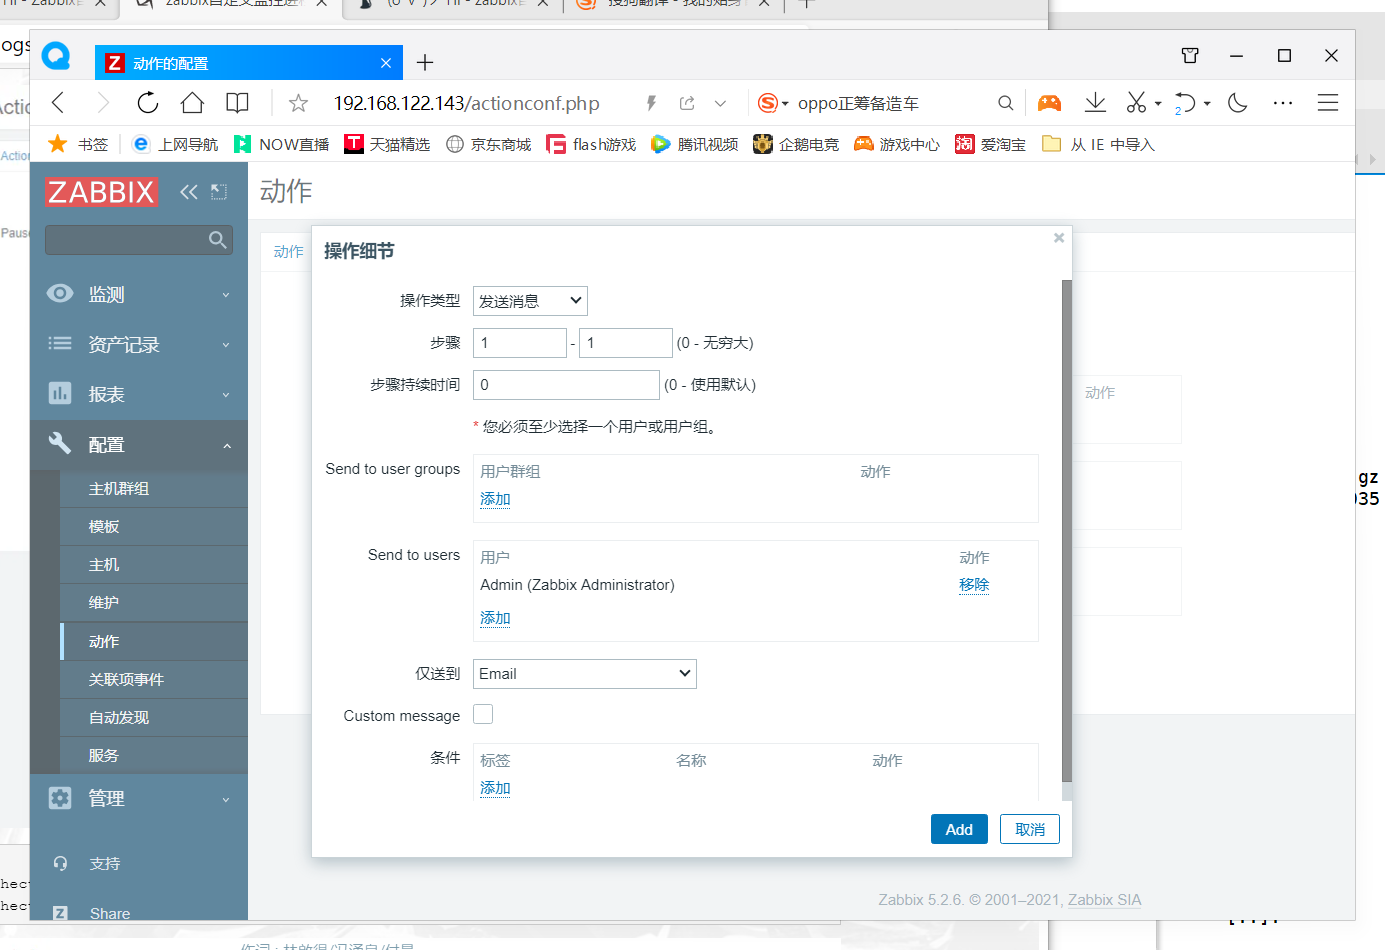
Task: Click the second 步骤 step-to field
Action: 626,343
